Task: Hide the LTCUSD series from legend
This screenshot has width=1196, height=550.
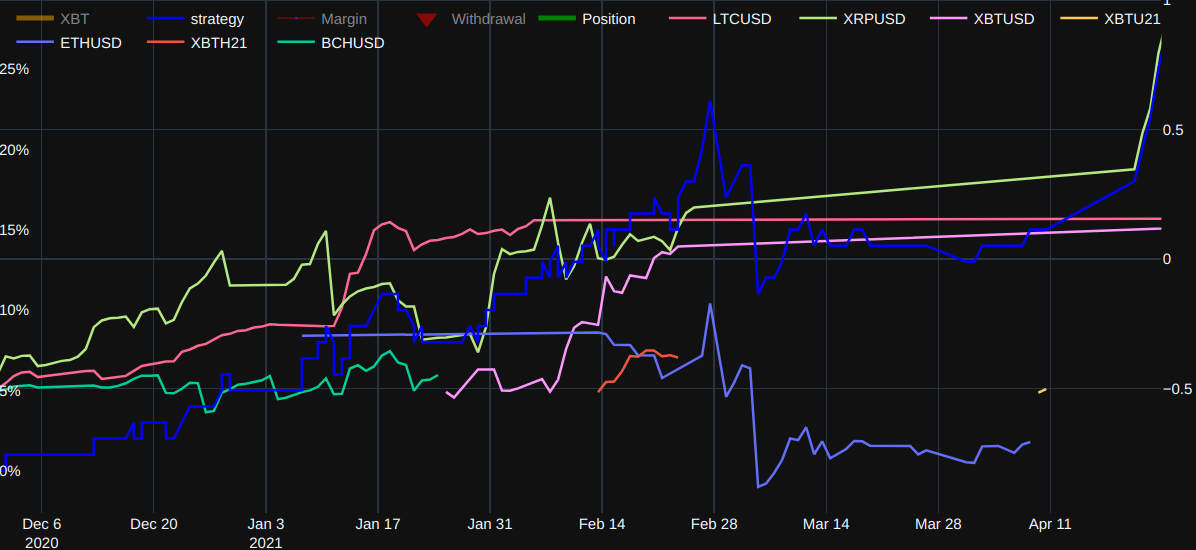Action: (x=742, y=19)
